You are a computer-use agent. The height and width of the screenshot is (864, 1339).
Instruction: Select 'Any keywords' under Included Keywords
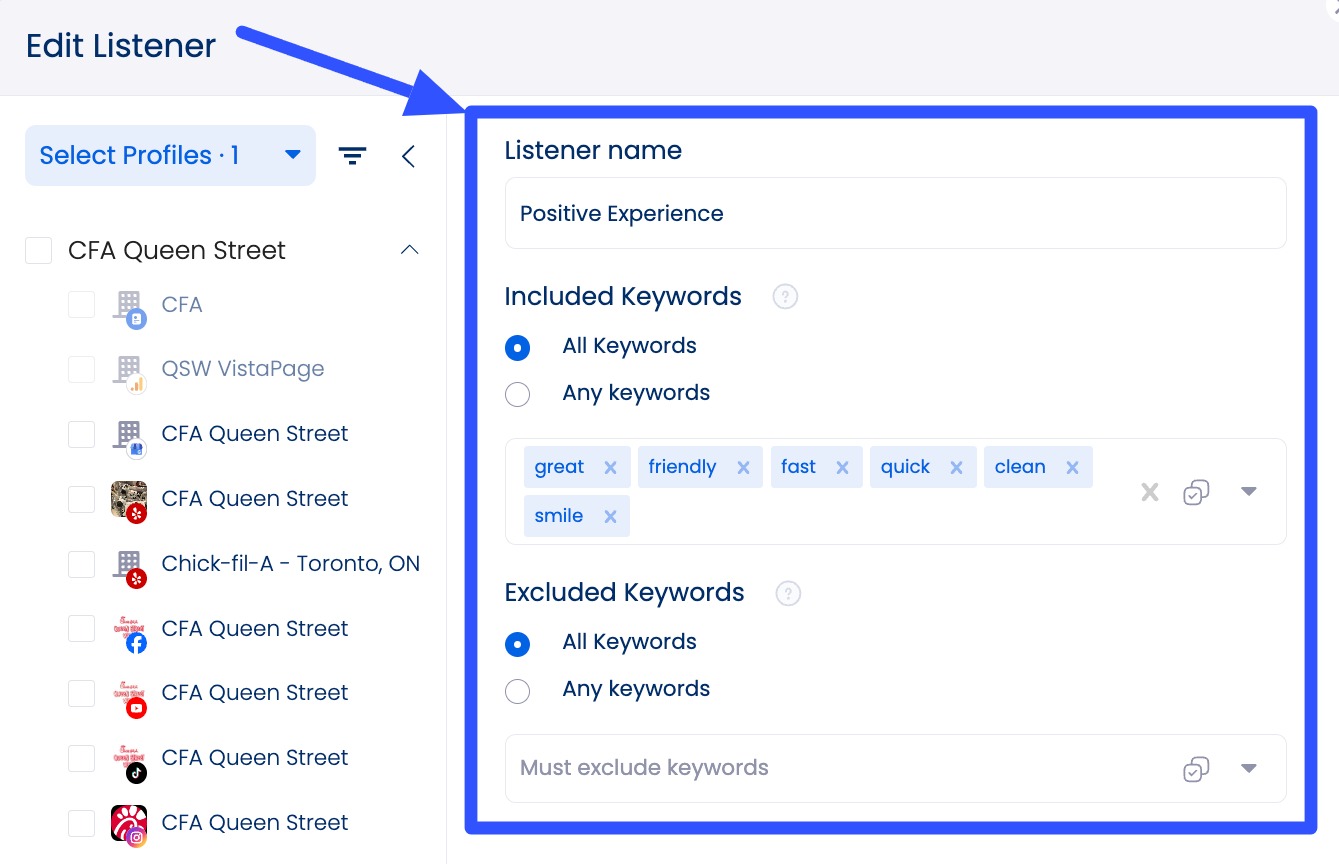click(x=518, y=394)
